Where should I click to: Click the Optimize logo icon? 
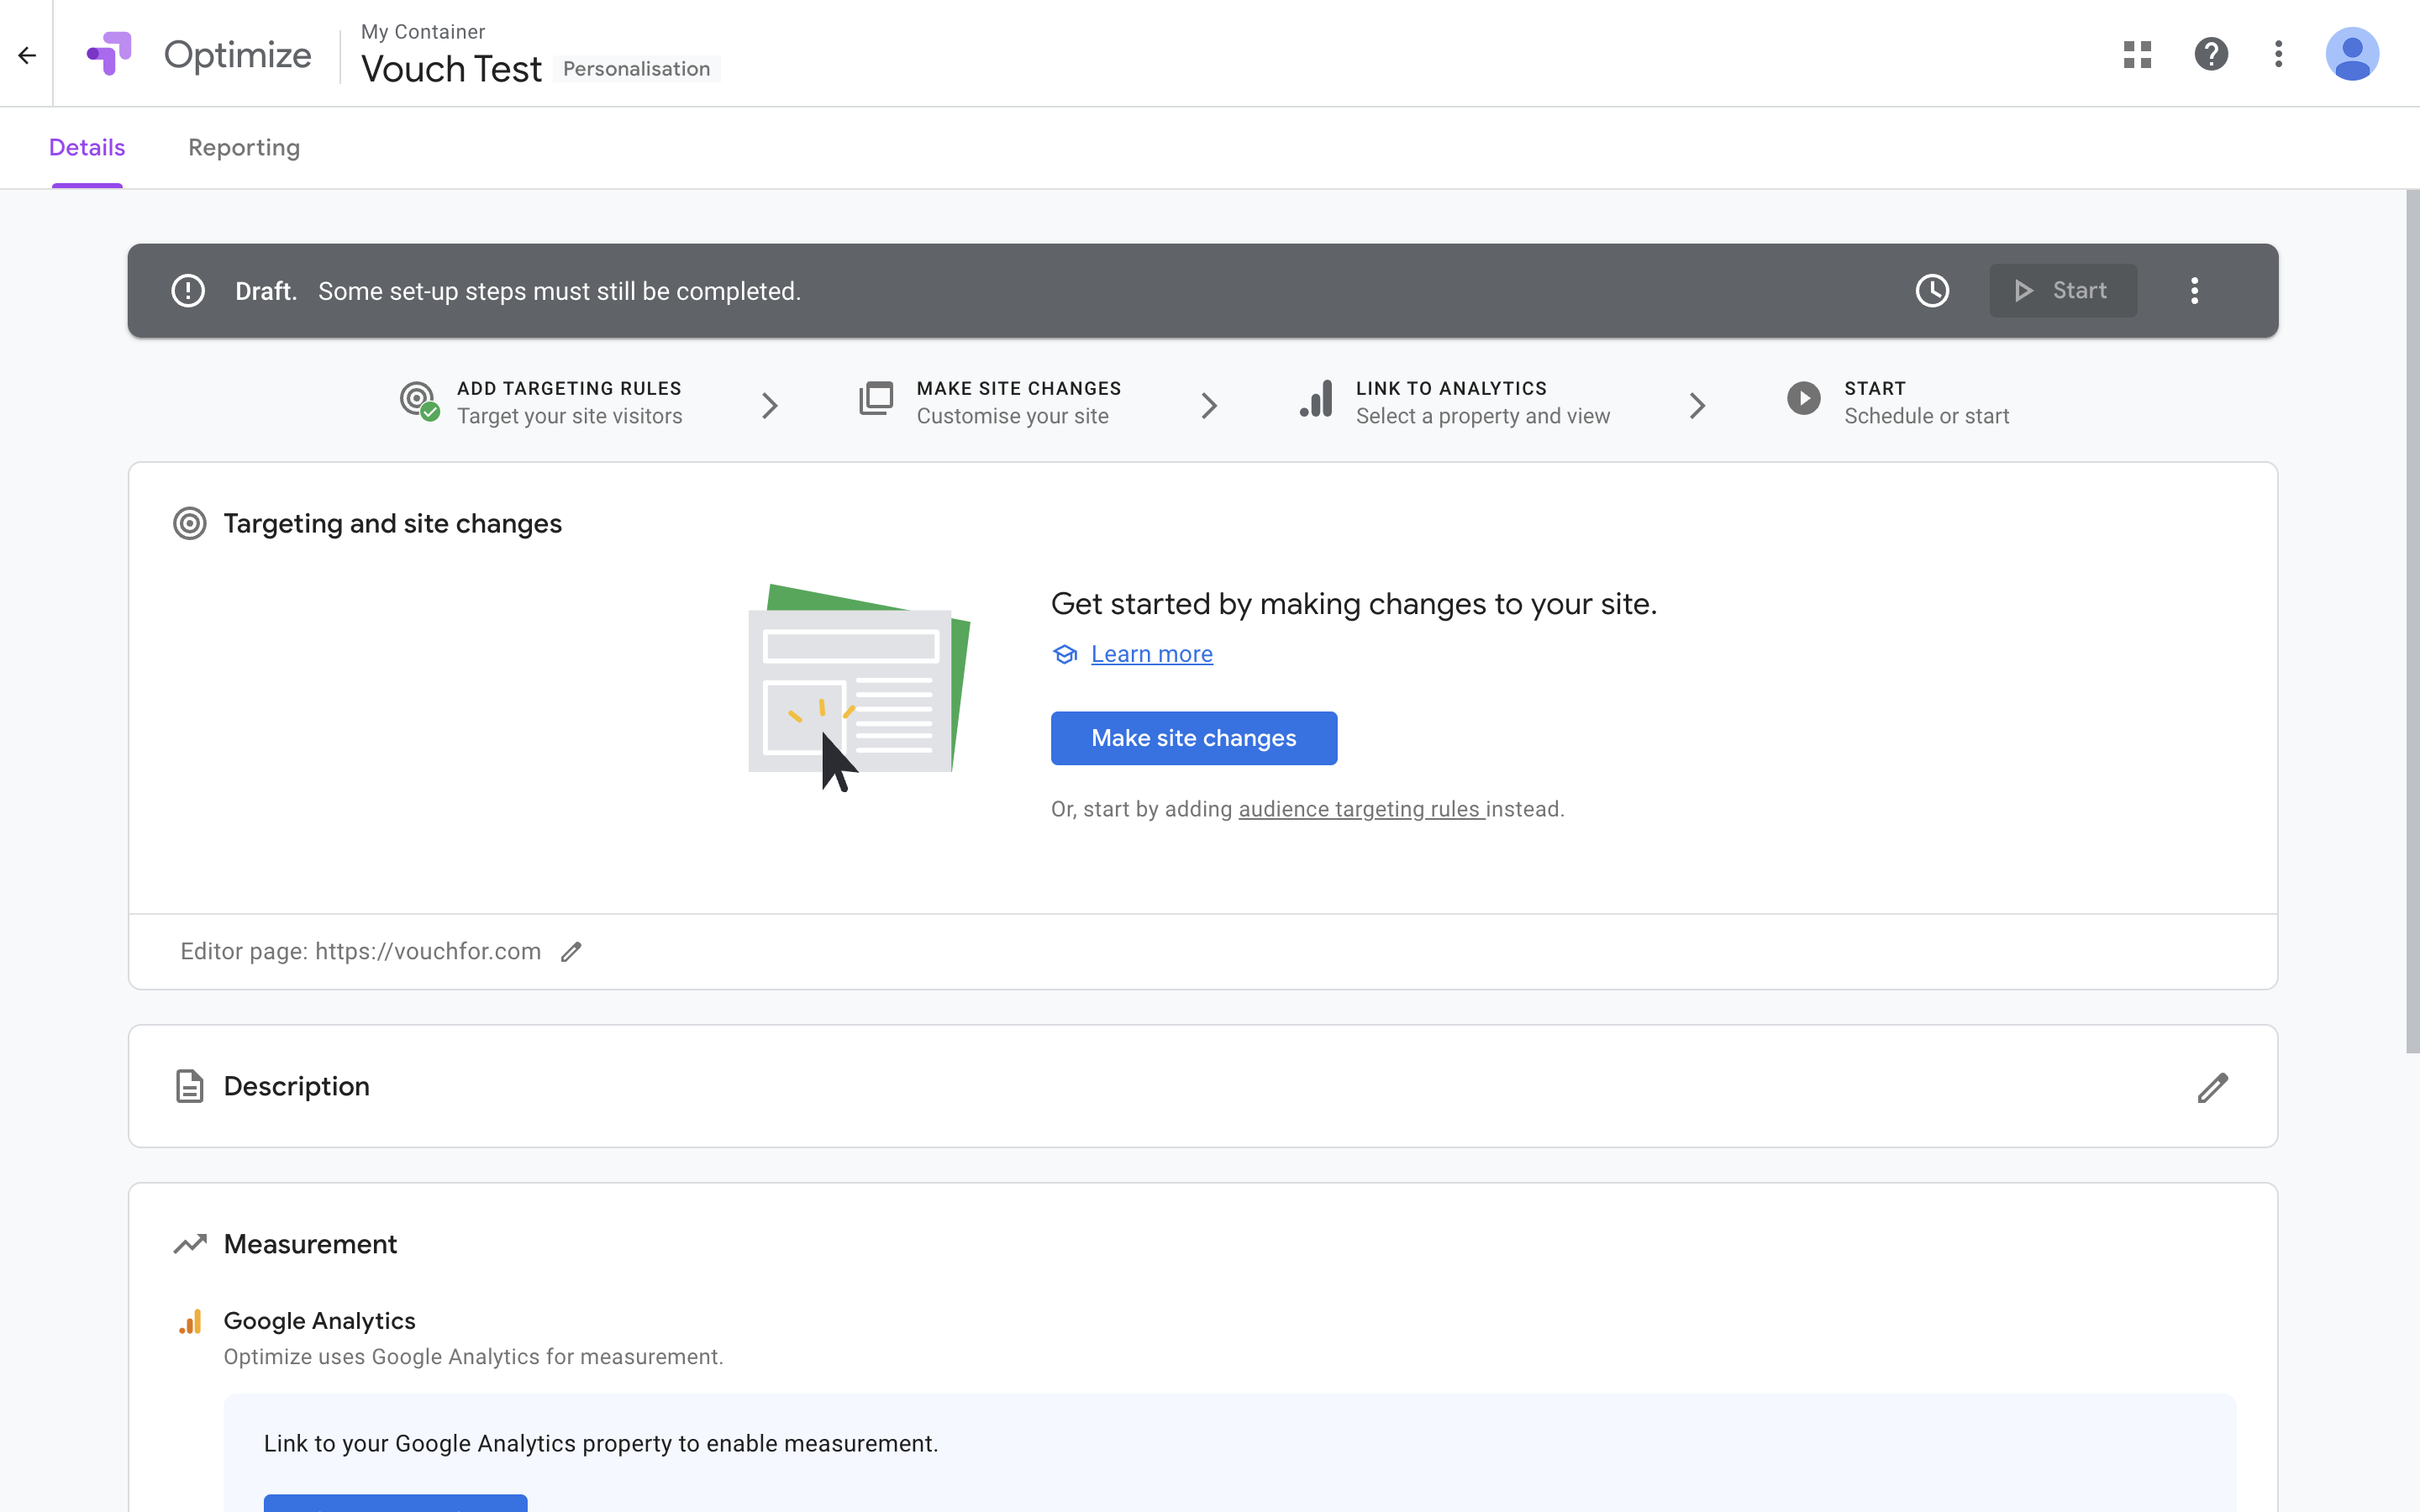click(110, 54)
